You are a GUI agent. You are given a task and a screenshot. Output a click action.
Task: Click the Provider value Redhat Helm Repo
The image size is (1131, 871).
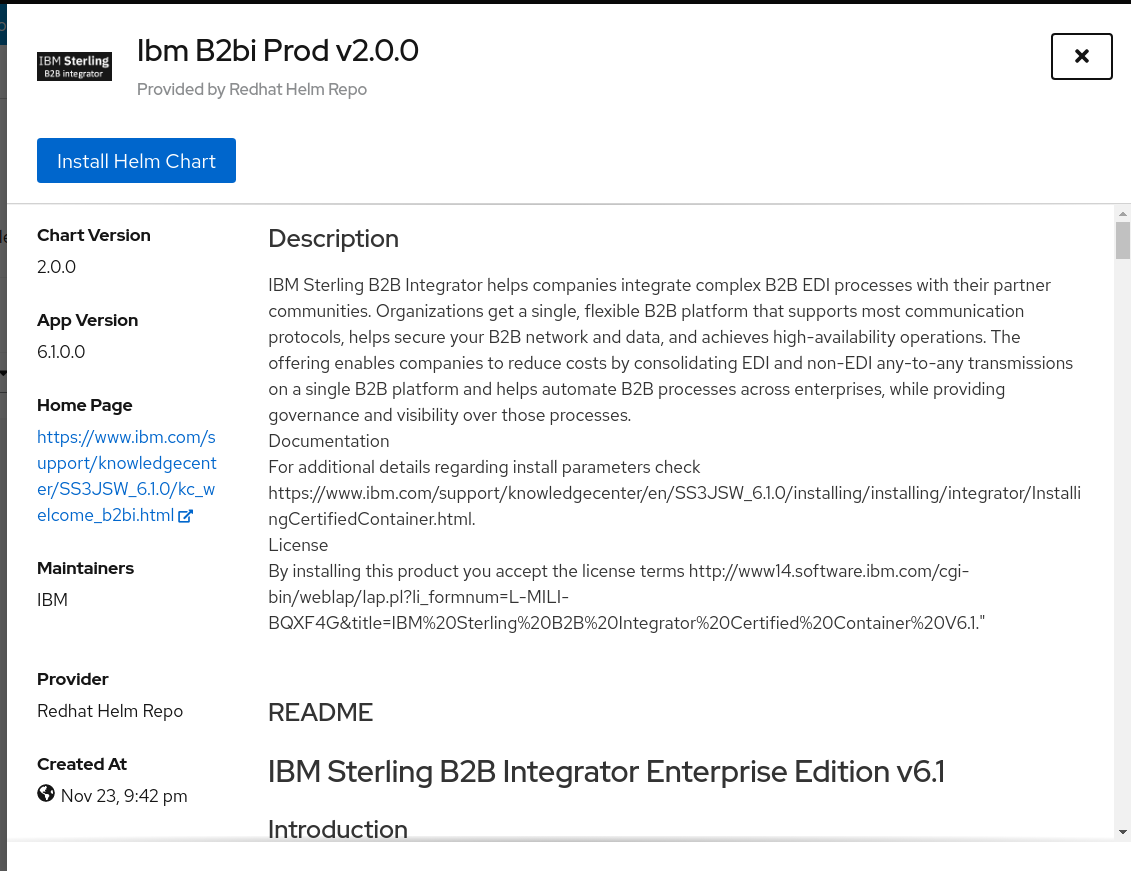click(x=110, y=711)
